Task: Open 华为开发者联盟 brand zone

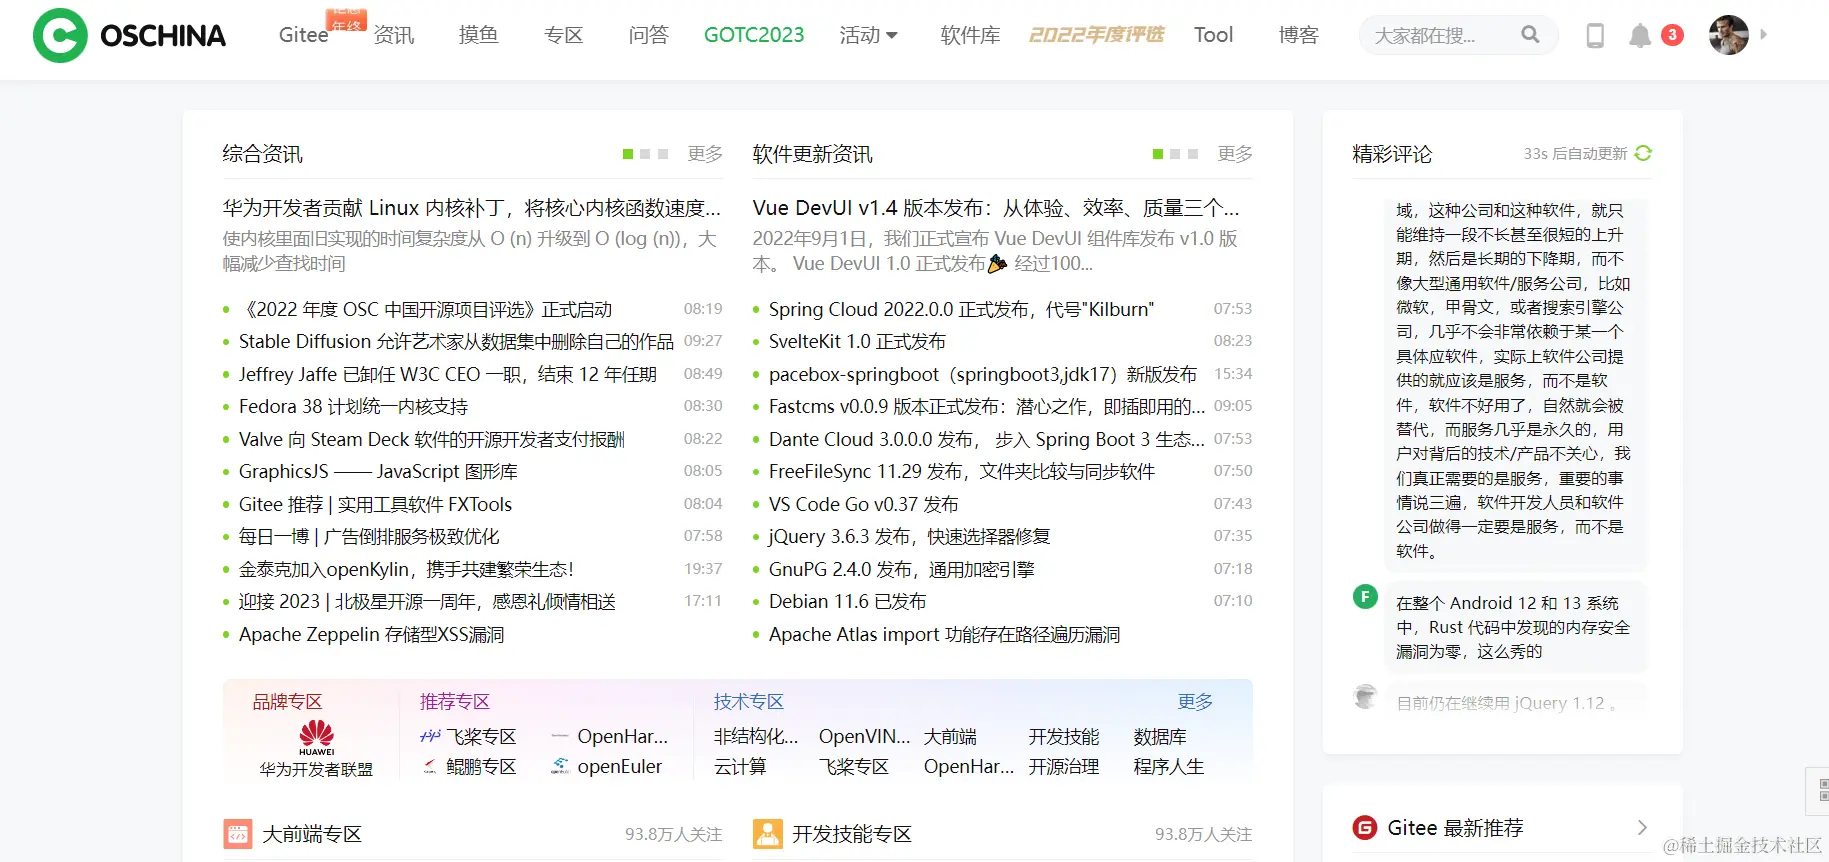Action: coord(316,769)
